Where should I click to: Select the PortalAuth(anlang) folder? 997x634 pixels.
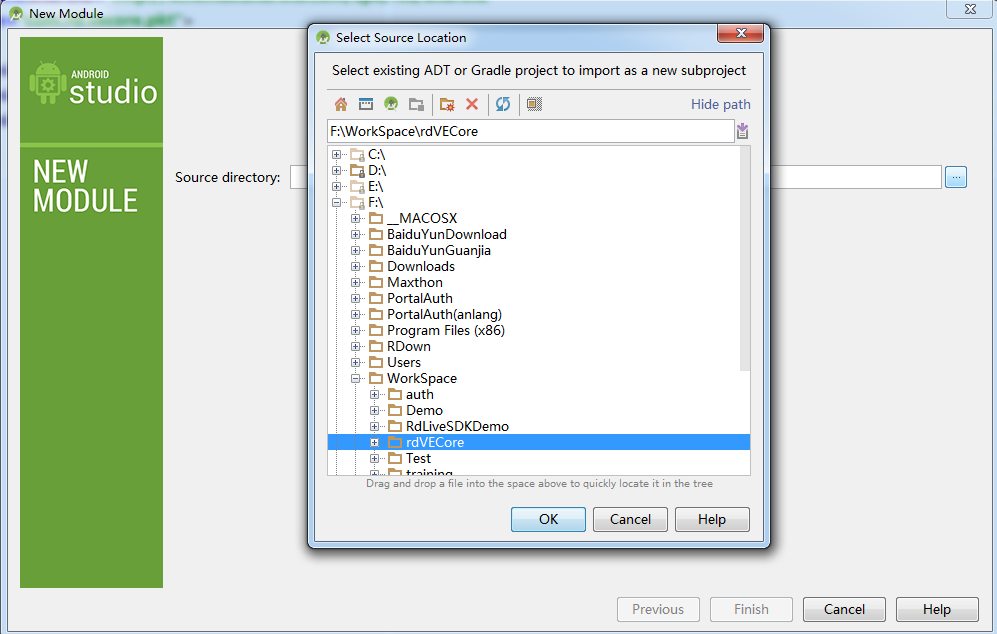pos(444,314)
